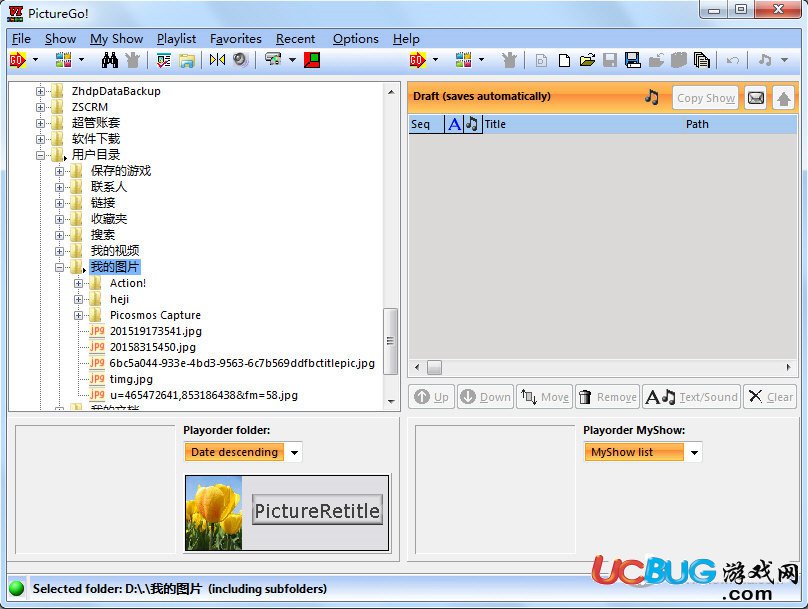Start MyShow with the right GO icon
This screenshot has width=808, height=609.
(x=417, y=60)
